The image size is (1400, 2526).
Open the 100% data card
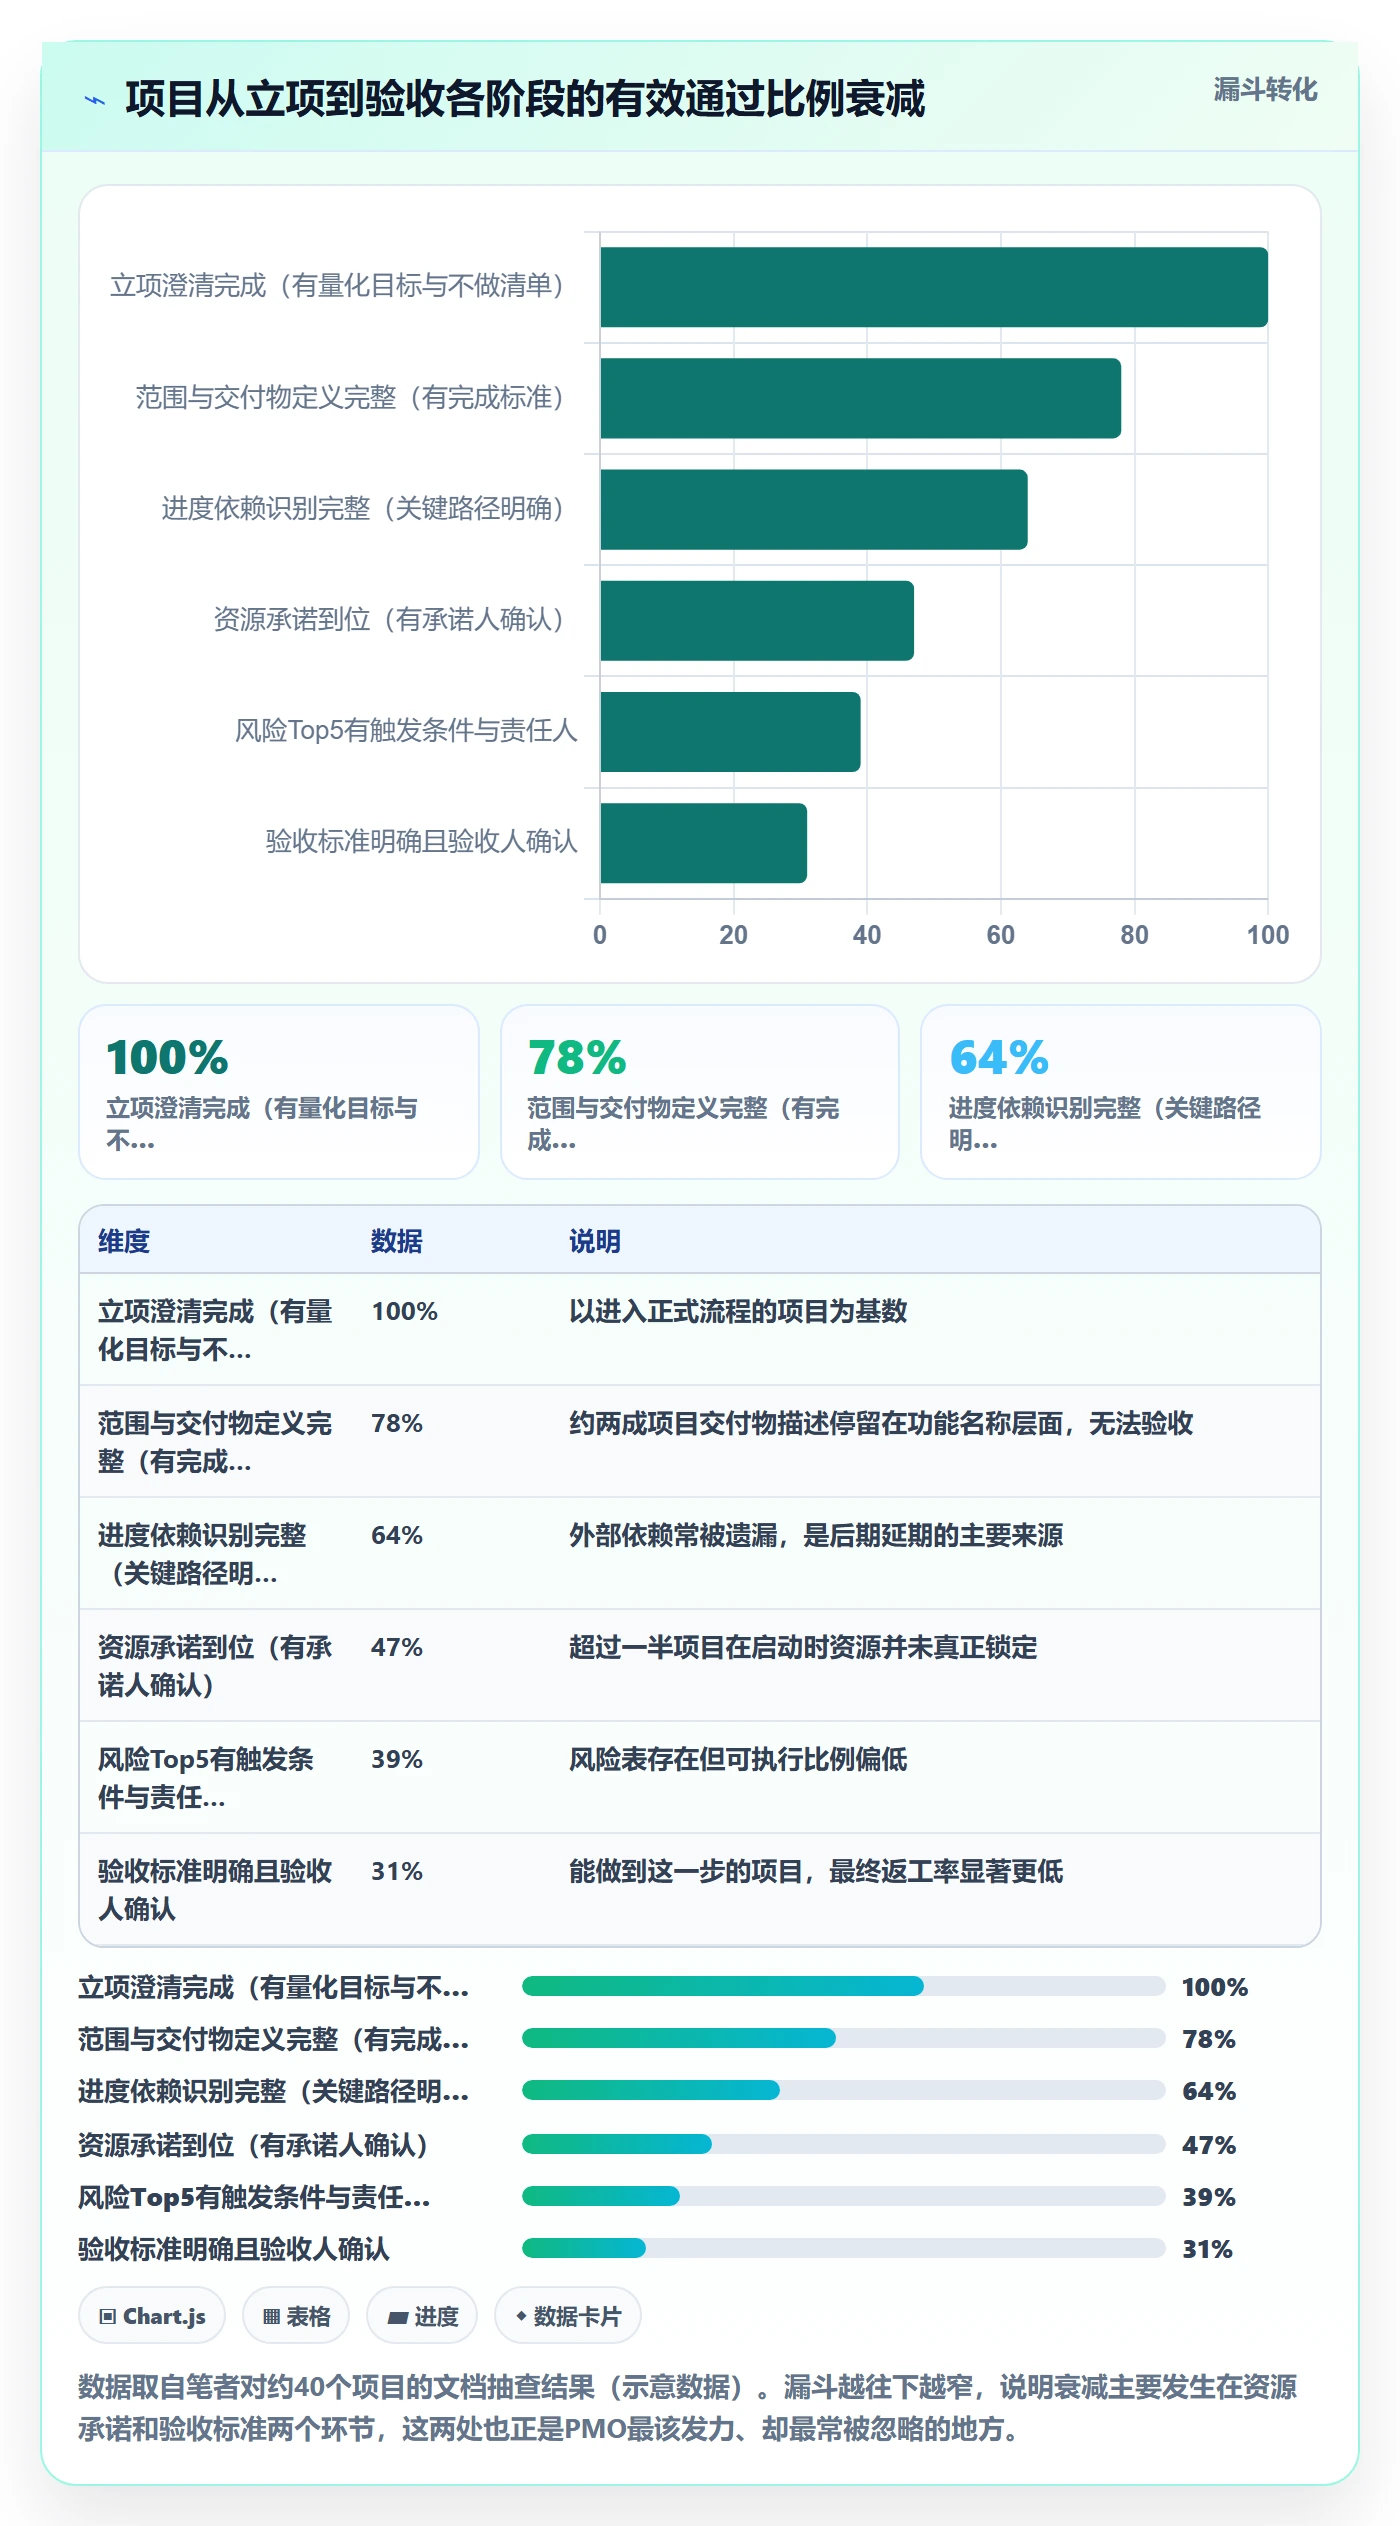click(x=279, y=1092)
